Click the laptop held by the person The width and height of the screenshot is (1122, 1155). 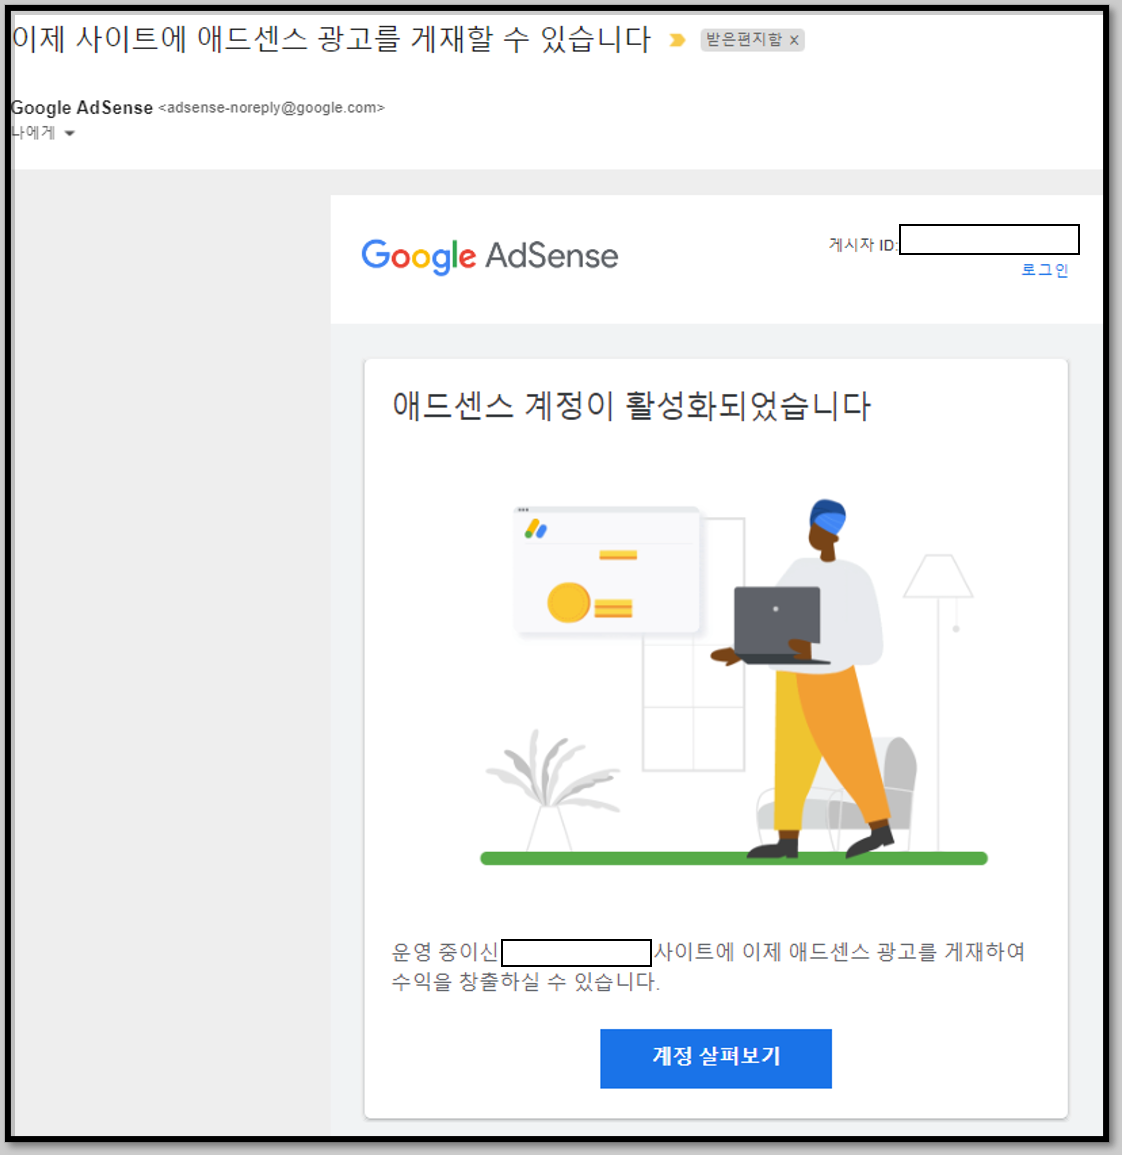point(778,624)
